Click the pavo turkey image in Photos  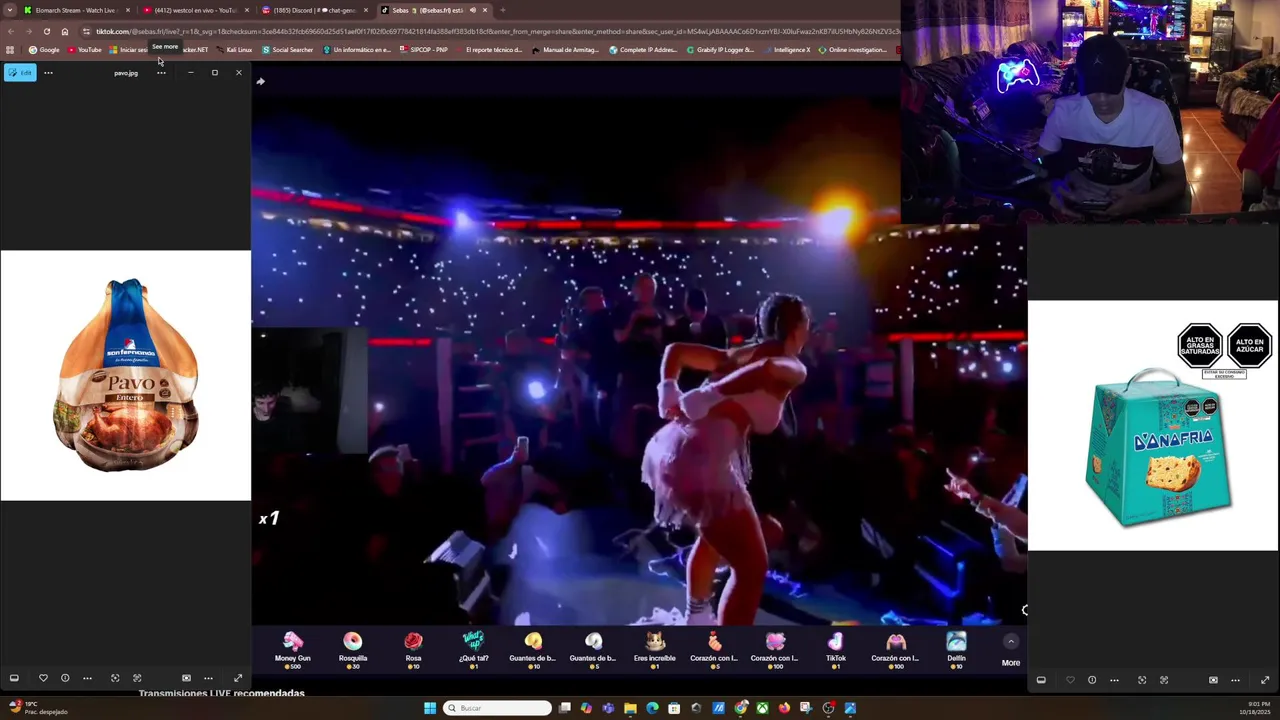[126, 375]
